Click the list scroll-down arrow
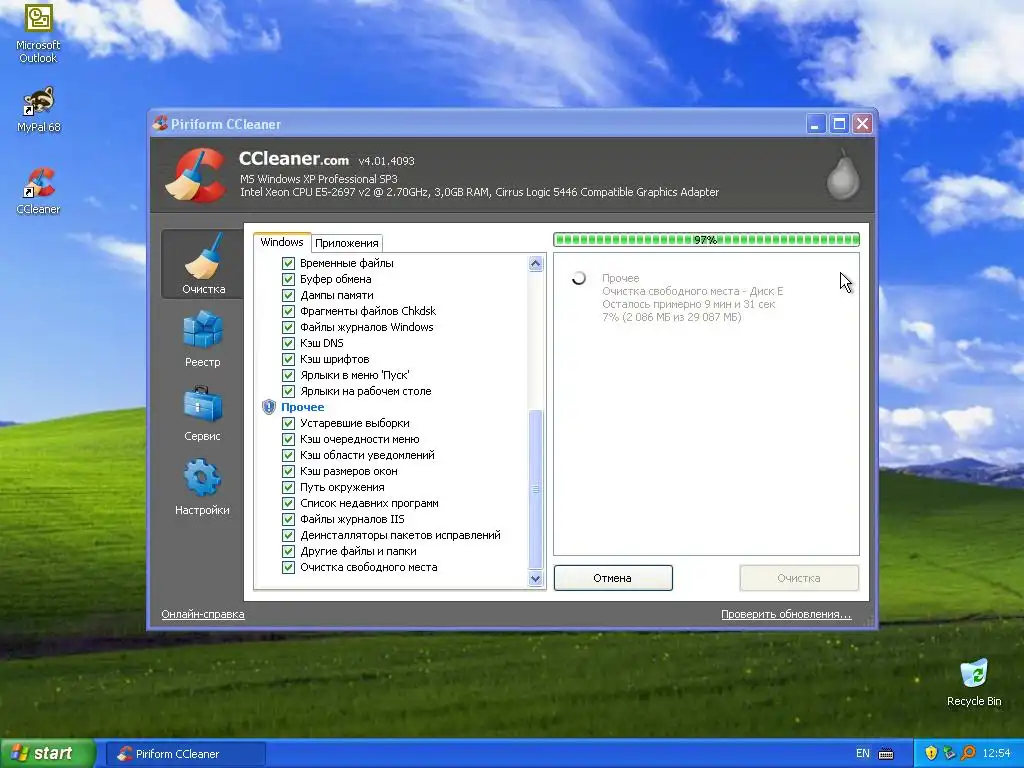This screenshot has height=768, width=1024. click(x=536, y=578)
